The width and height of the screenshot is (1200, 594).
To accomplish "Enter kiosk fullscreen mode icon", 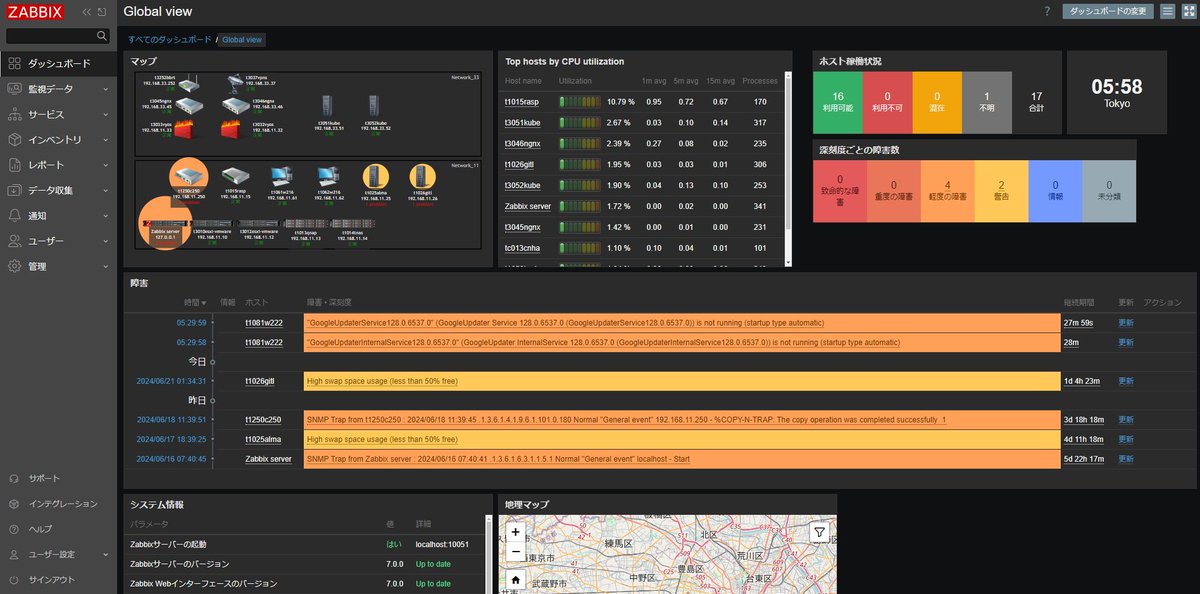I will pos(1188,11).
